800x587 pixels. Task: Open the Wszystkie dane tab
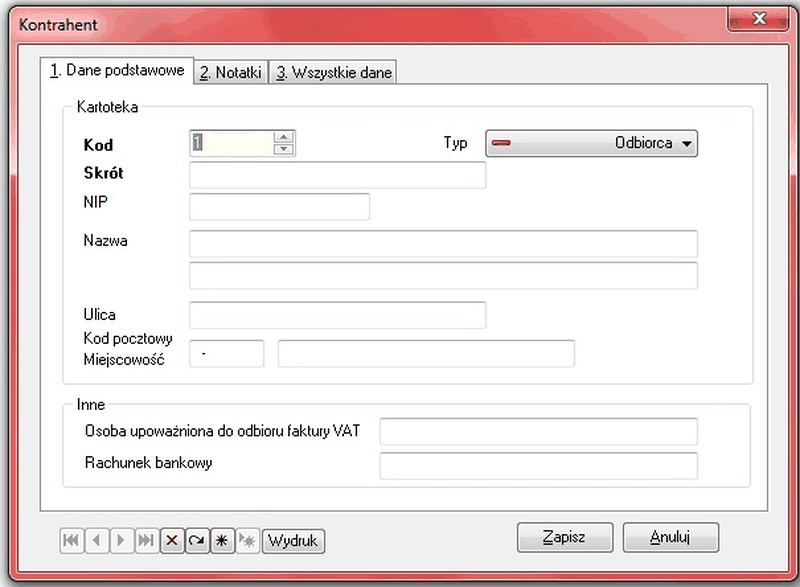[333, 72]
